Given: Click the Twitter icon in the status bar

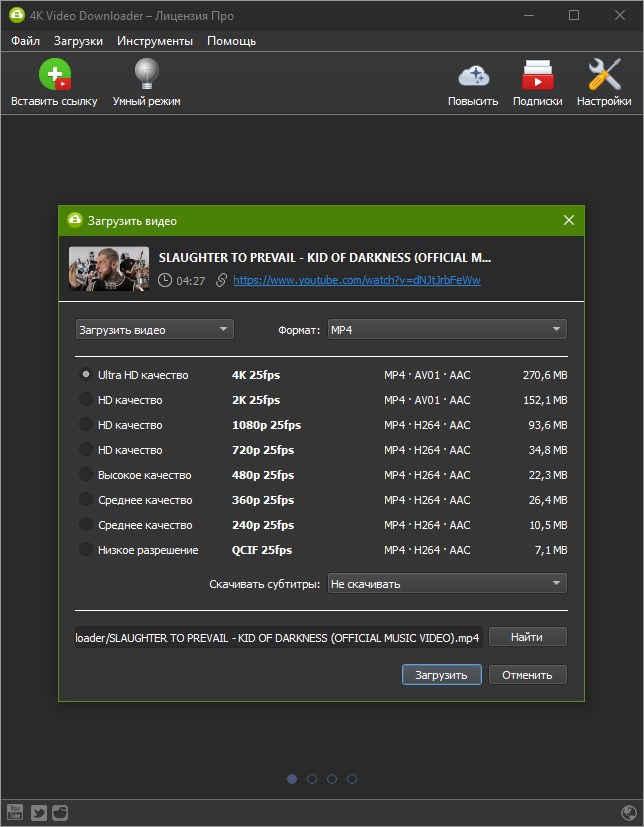Looking at the screenshot, I should coord(38,812).
